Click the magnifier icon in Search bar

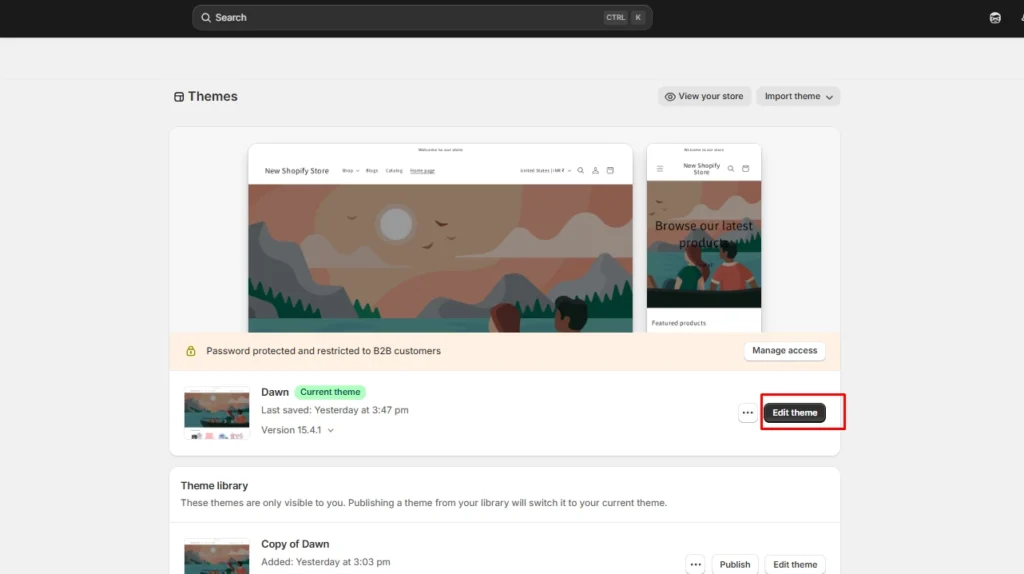(x=206, y=18)
